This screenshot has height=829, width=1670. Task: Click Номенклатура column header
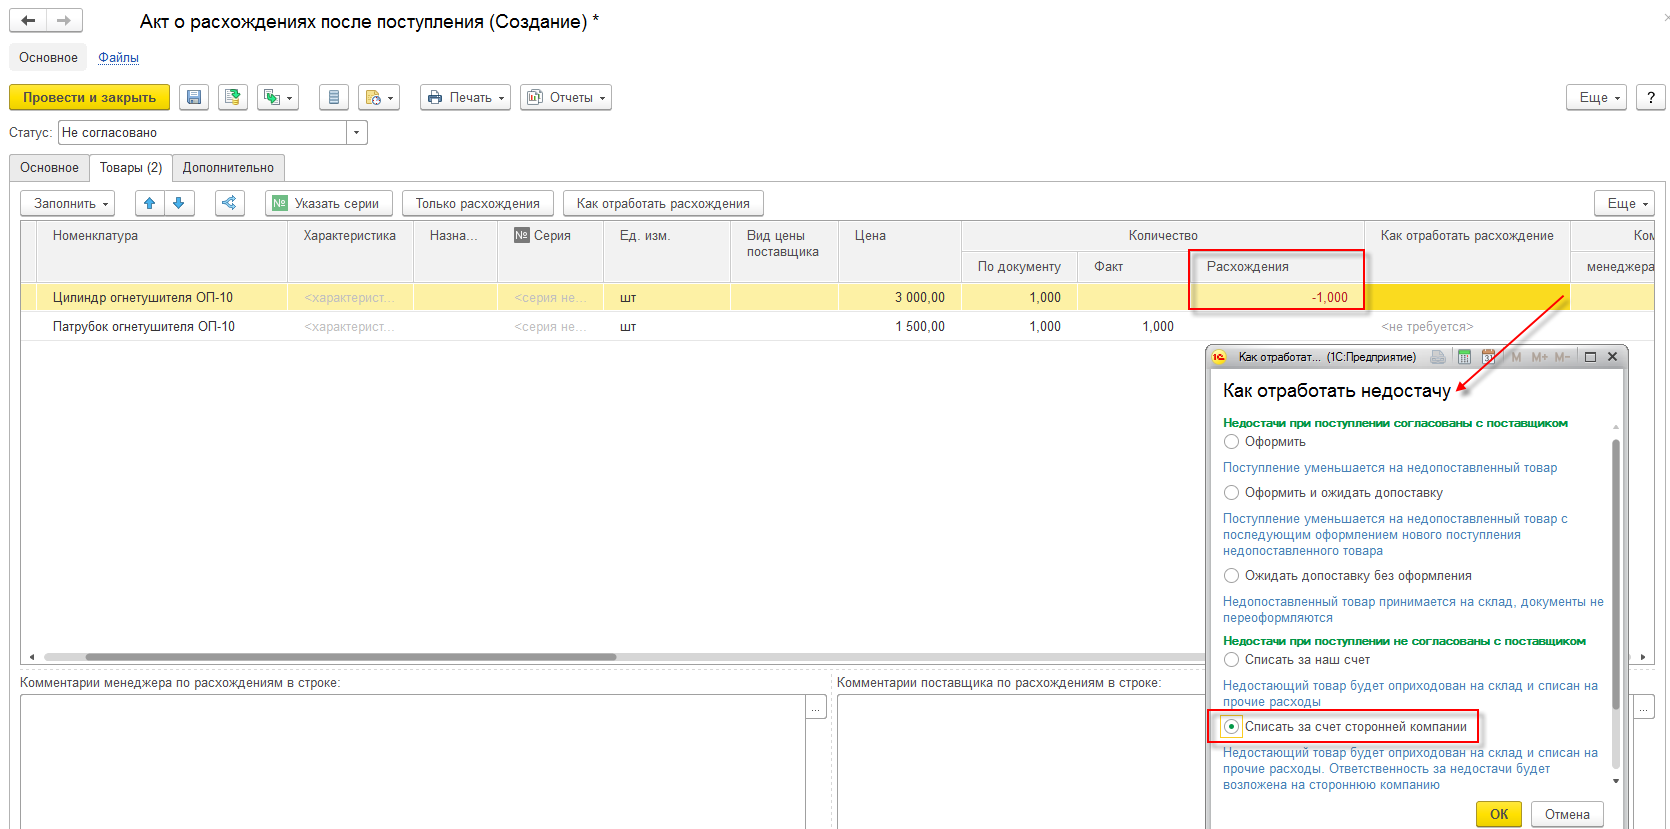tap(162, 251)
